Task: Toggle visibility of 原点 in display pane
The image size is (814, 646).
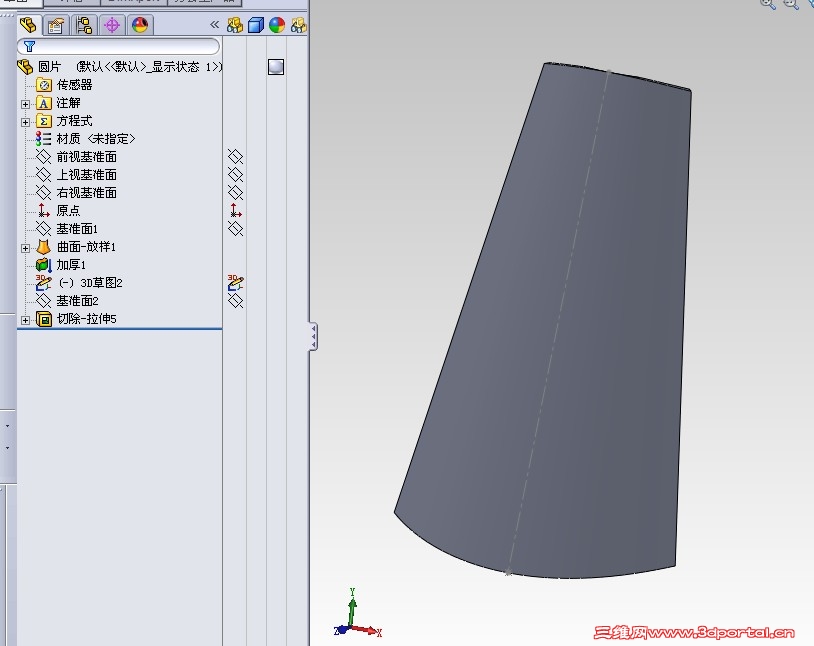Action: (x=236, y=210)
